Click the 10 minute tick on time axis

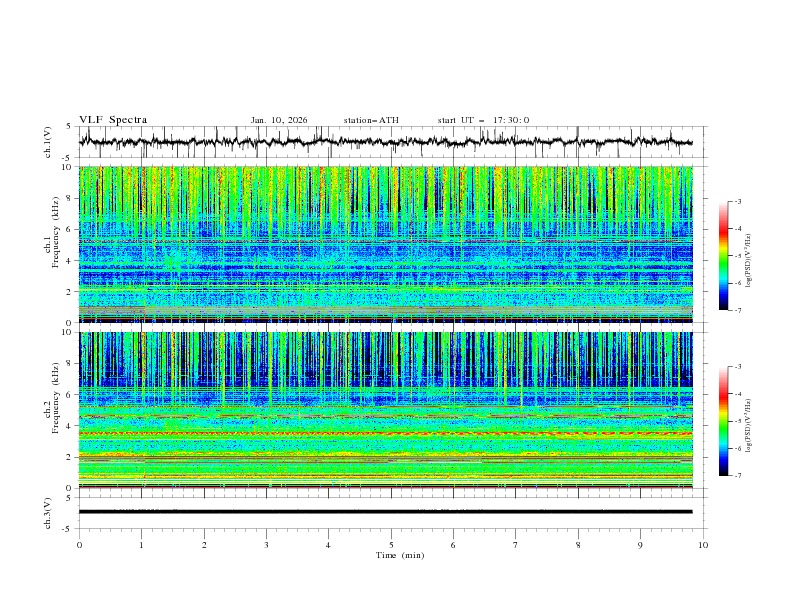(703, 545)
